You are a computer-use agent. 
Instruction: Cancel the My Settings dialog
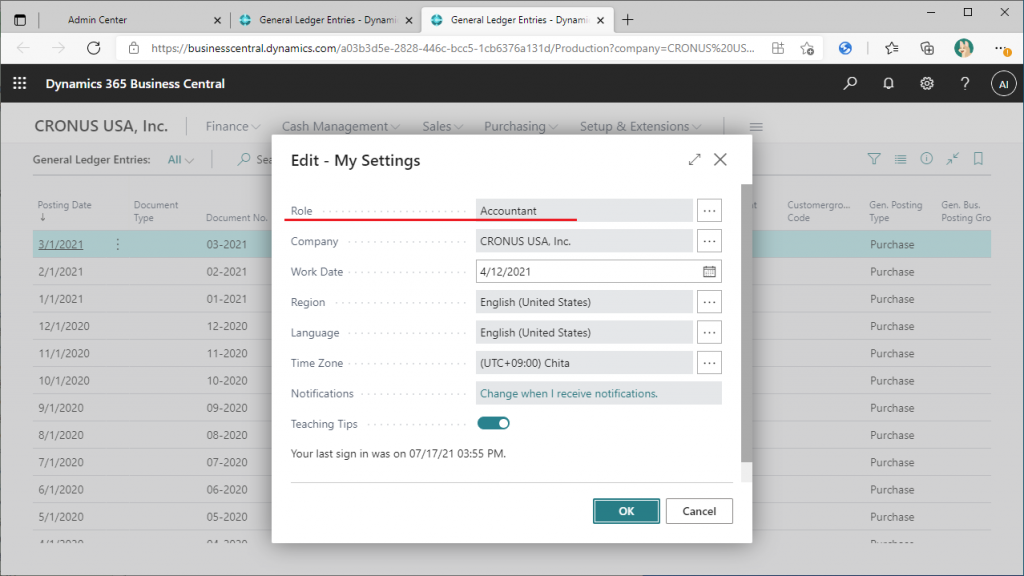point(699,511)
